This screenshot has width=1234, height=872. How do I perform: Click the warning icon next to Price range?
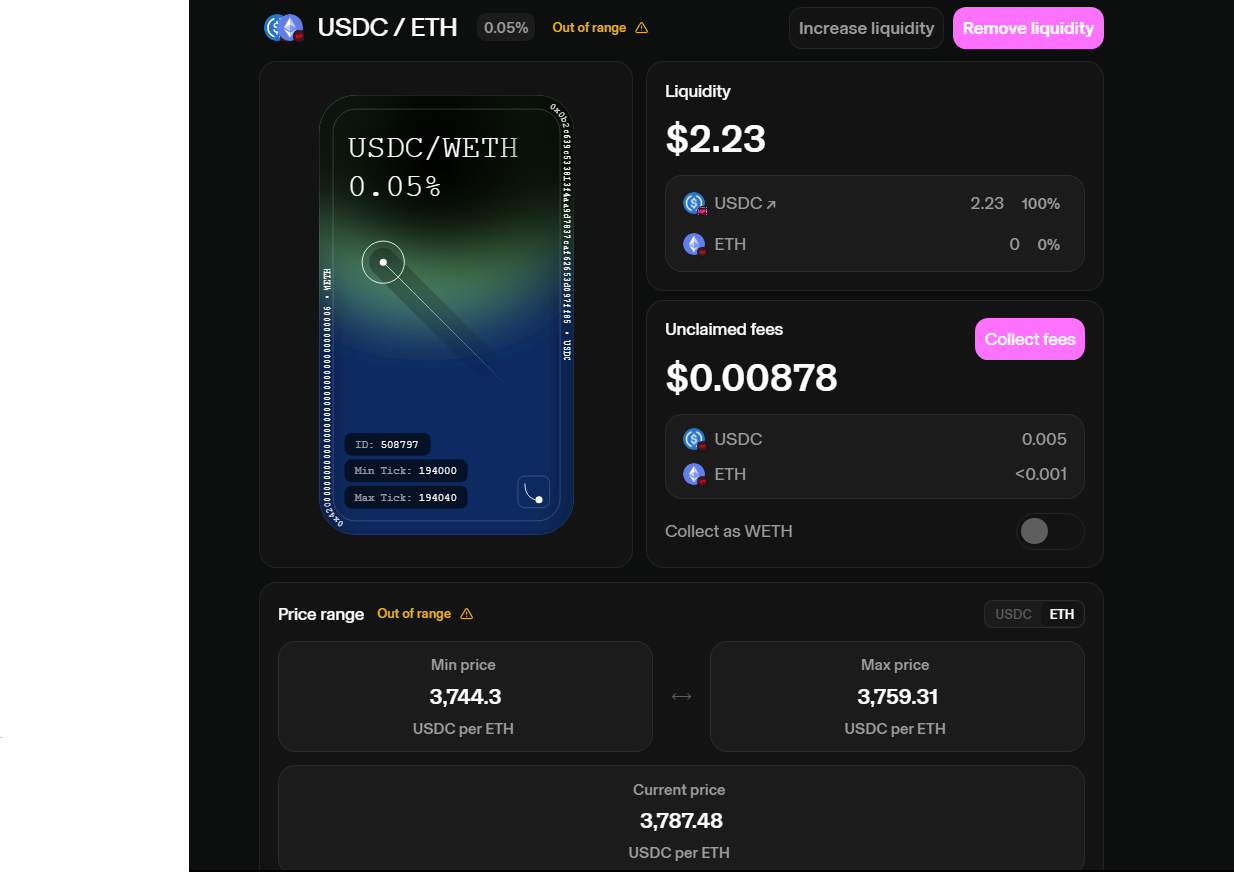467,614
